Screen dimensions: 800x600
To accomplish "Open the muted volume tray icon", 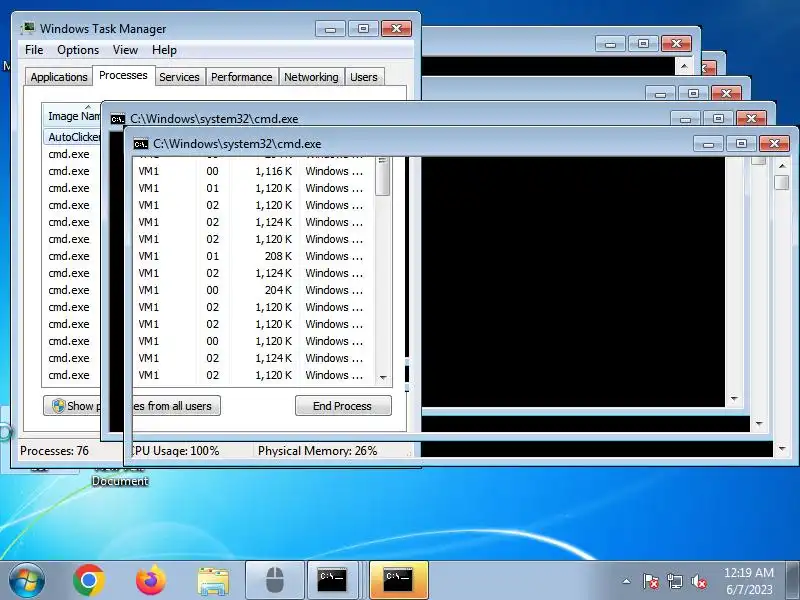I will click(699, 581).
